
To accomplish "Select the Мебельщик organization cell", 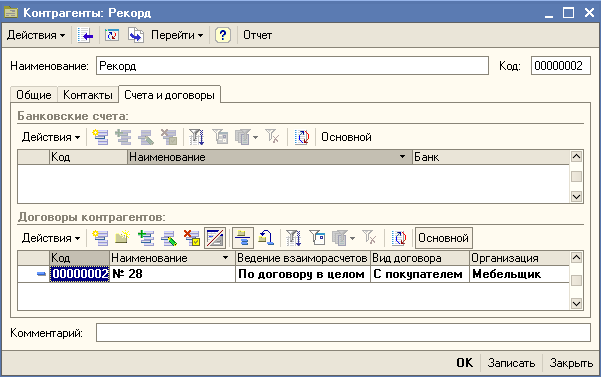I will [x=519, y=274].
